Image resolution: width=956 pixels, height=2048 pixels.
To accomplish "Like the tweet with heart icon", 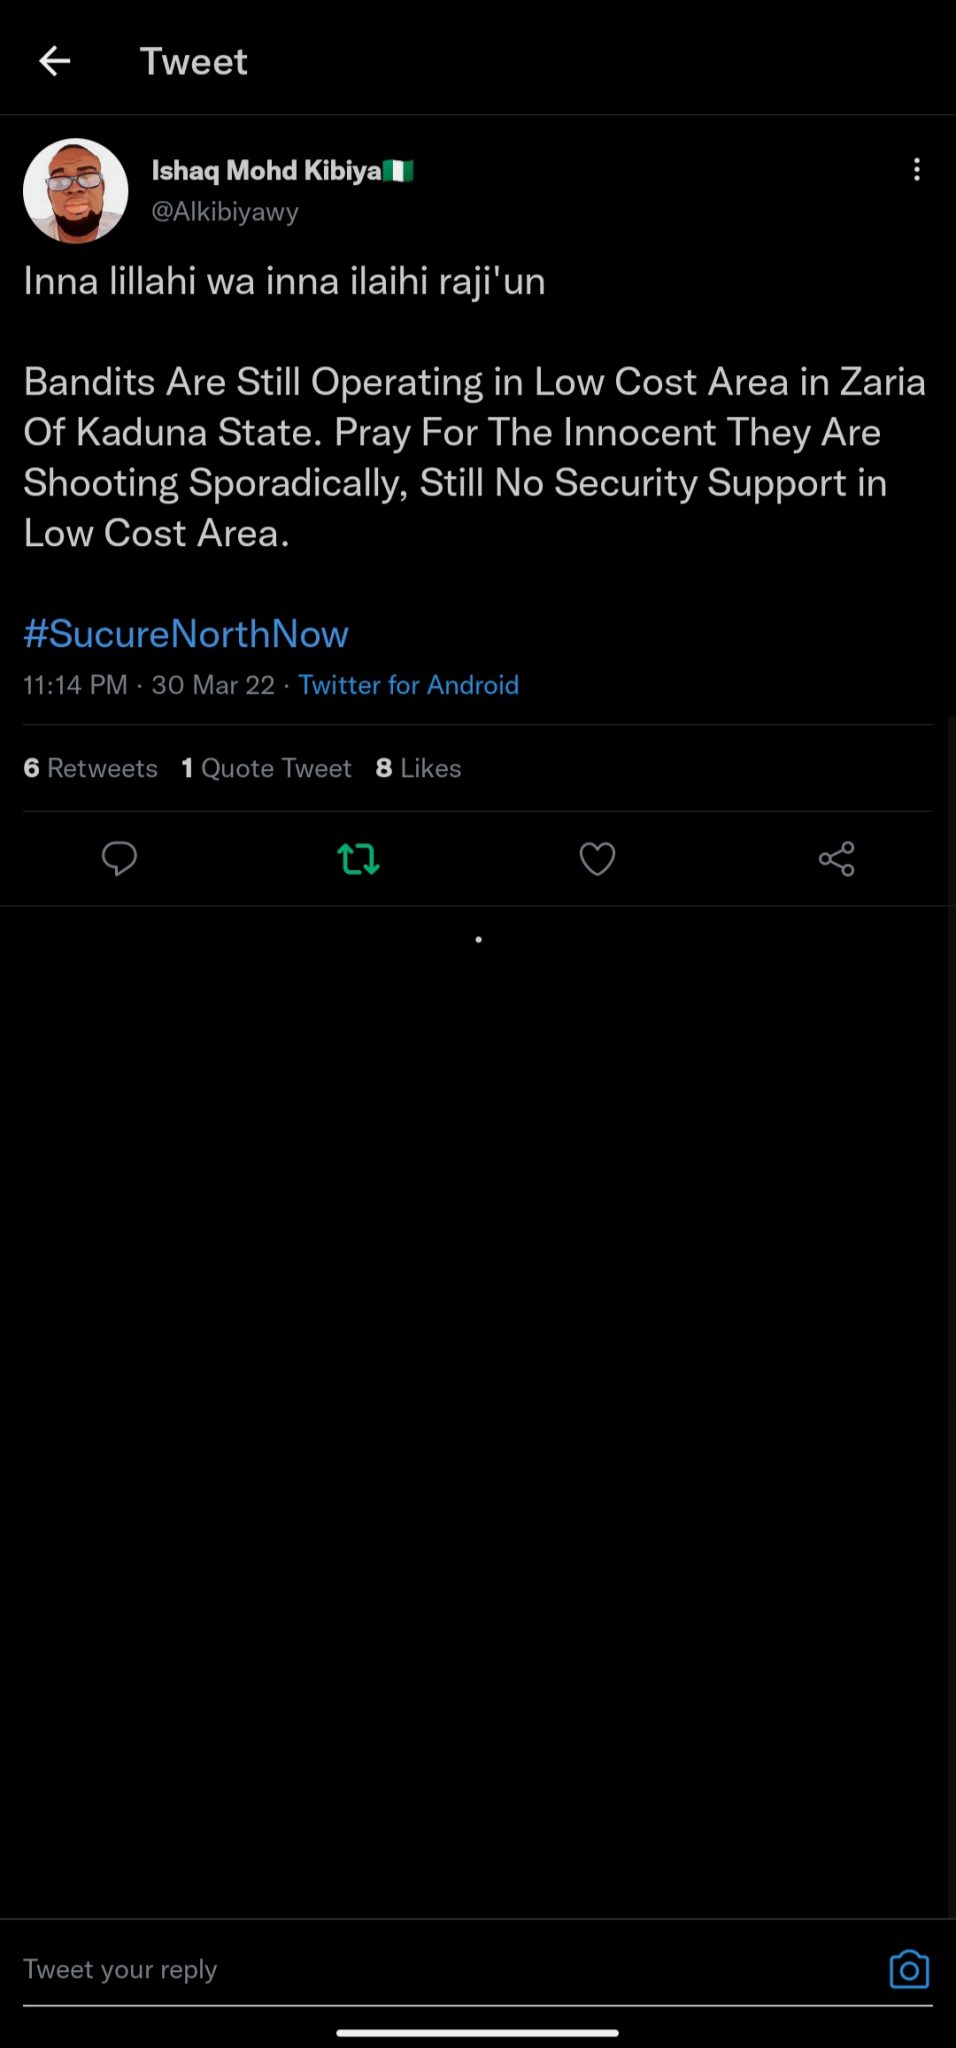I will [597, 859].
